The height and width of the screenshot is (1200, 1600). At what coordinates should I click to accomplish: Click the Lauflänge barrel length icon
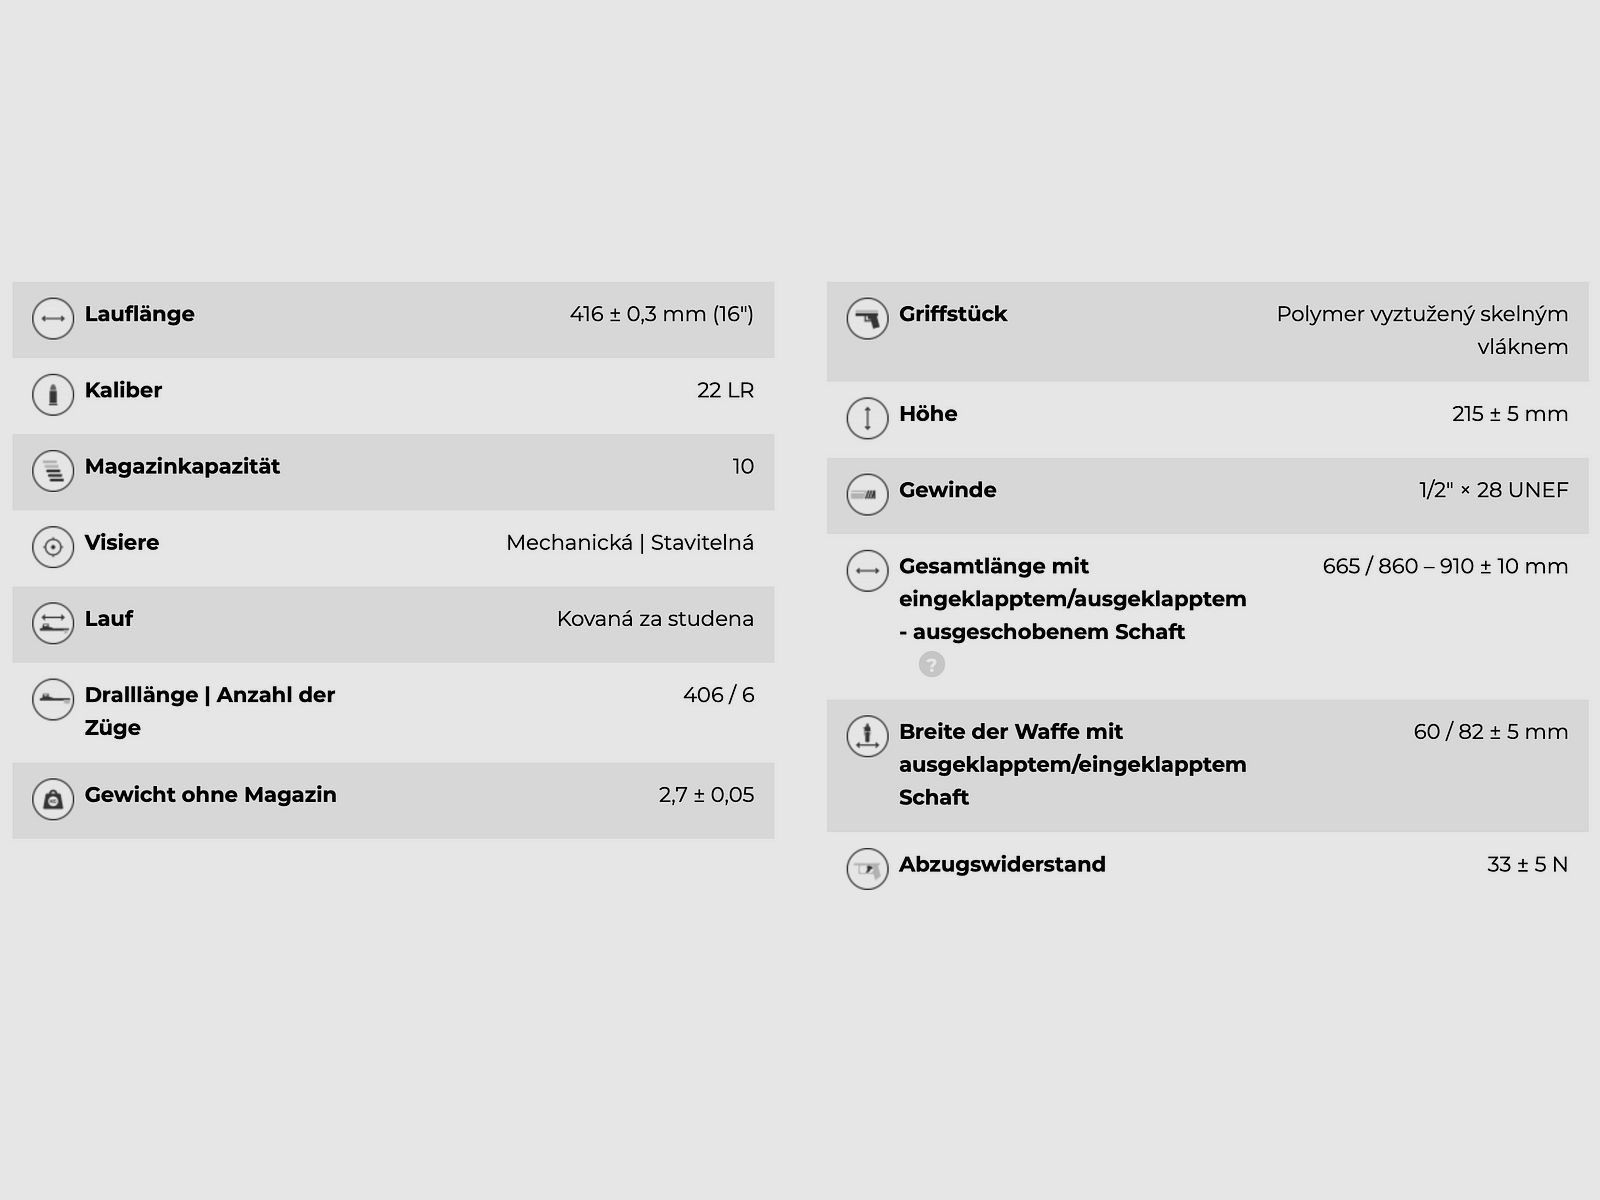pyautogui.click(x=53, y=319)
